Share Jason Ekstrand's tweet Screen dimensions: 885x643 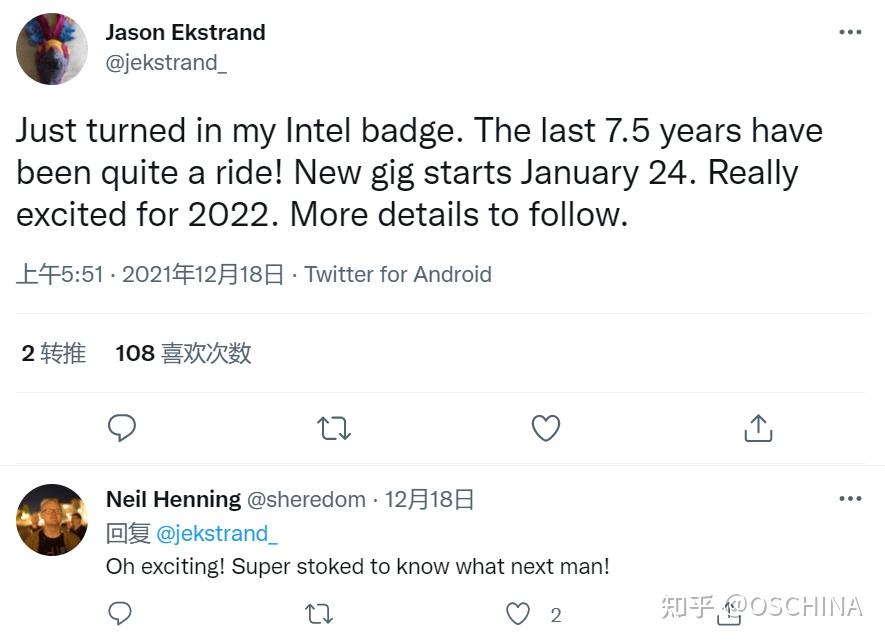click(758, 428)
